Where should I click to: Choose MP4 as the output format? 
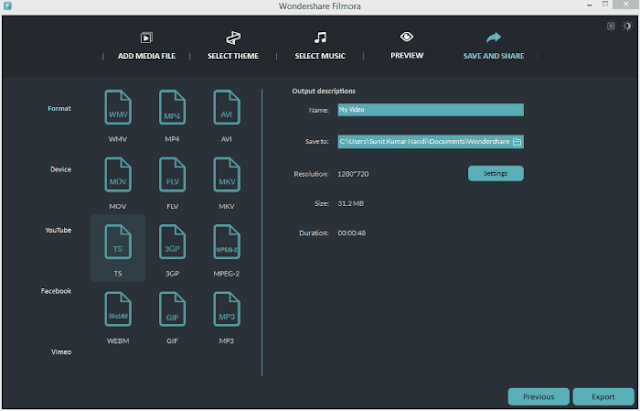(x=172, y=107)
